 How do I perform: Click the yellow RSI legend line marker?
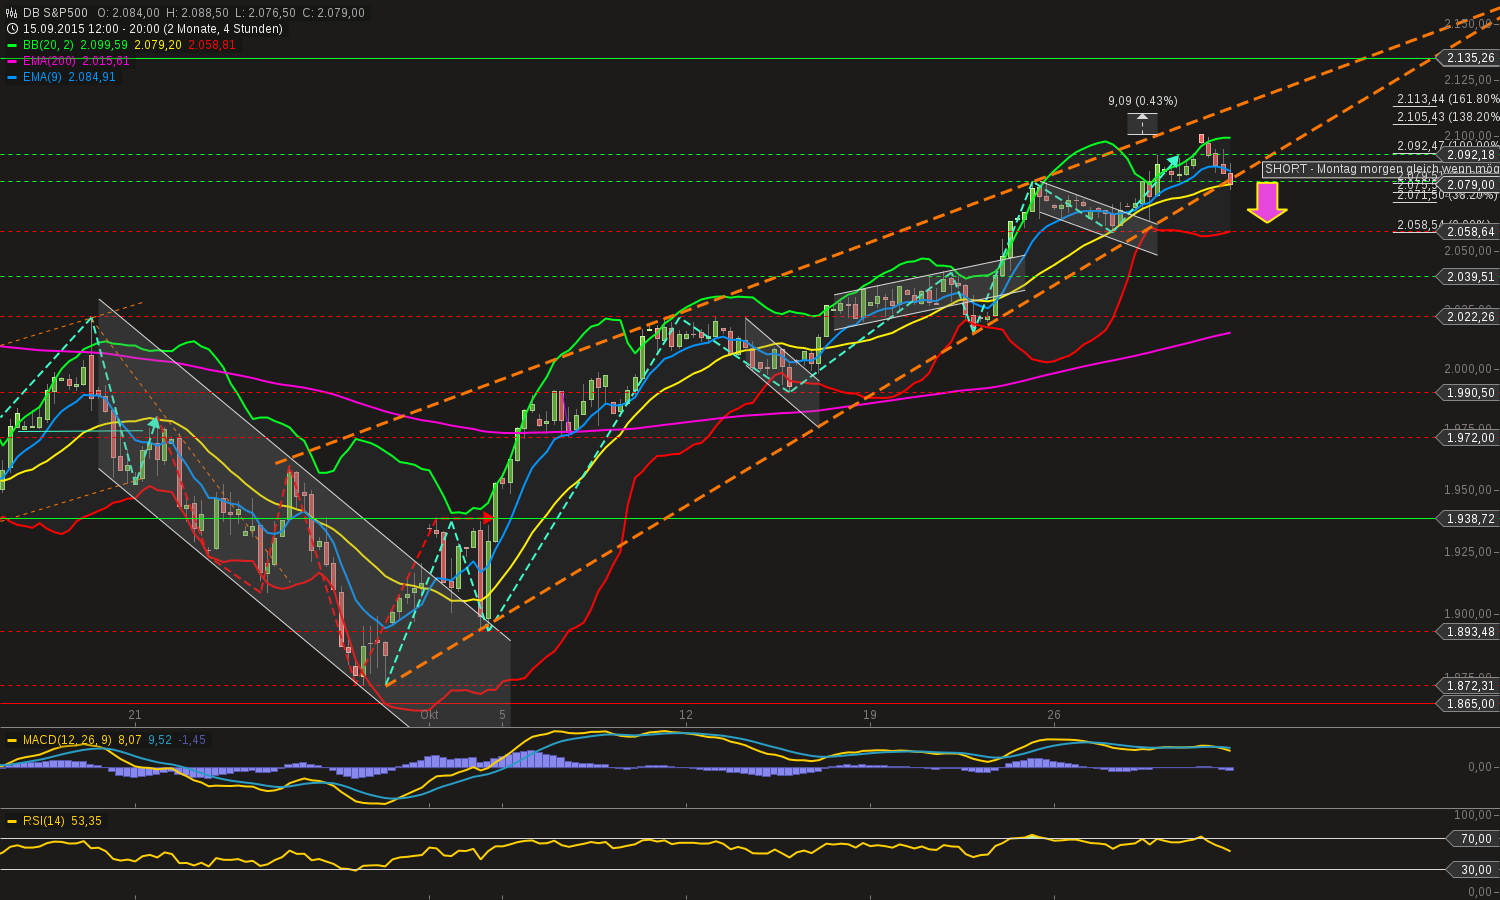point(12,821)
